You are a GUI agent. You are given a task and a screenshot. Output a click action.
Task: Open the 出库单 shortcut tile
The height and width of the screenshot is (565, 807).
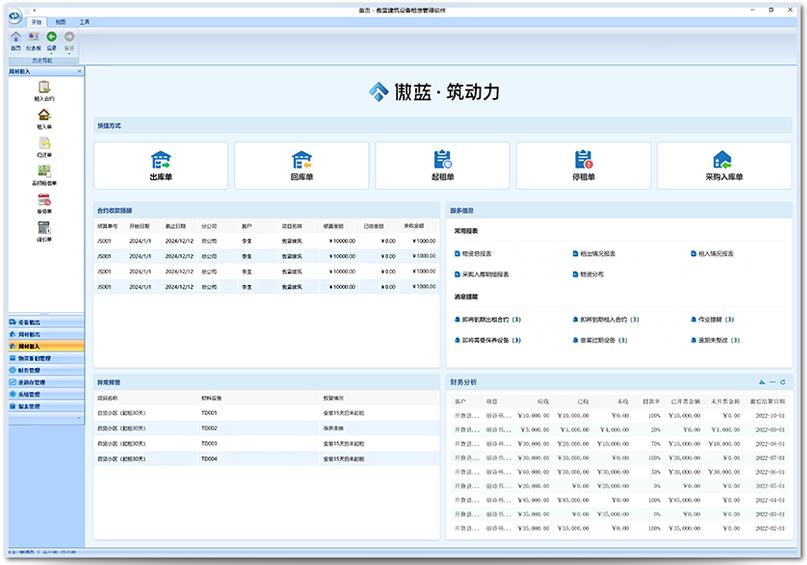point(160,165)
